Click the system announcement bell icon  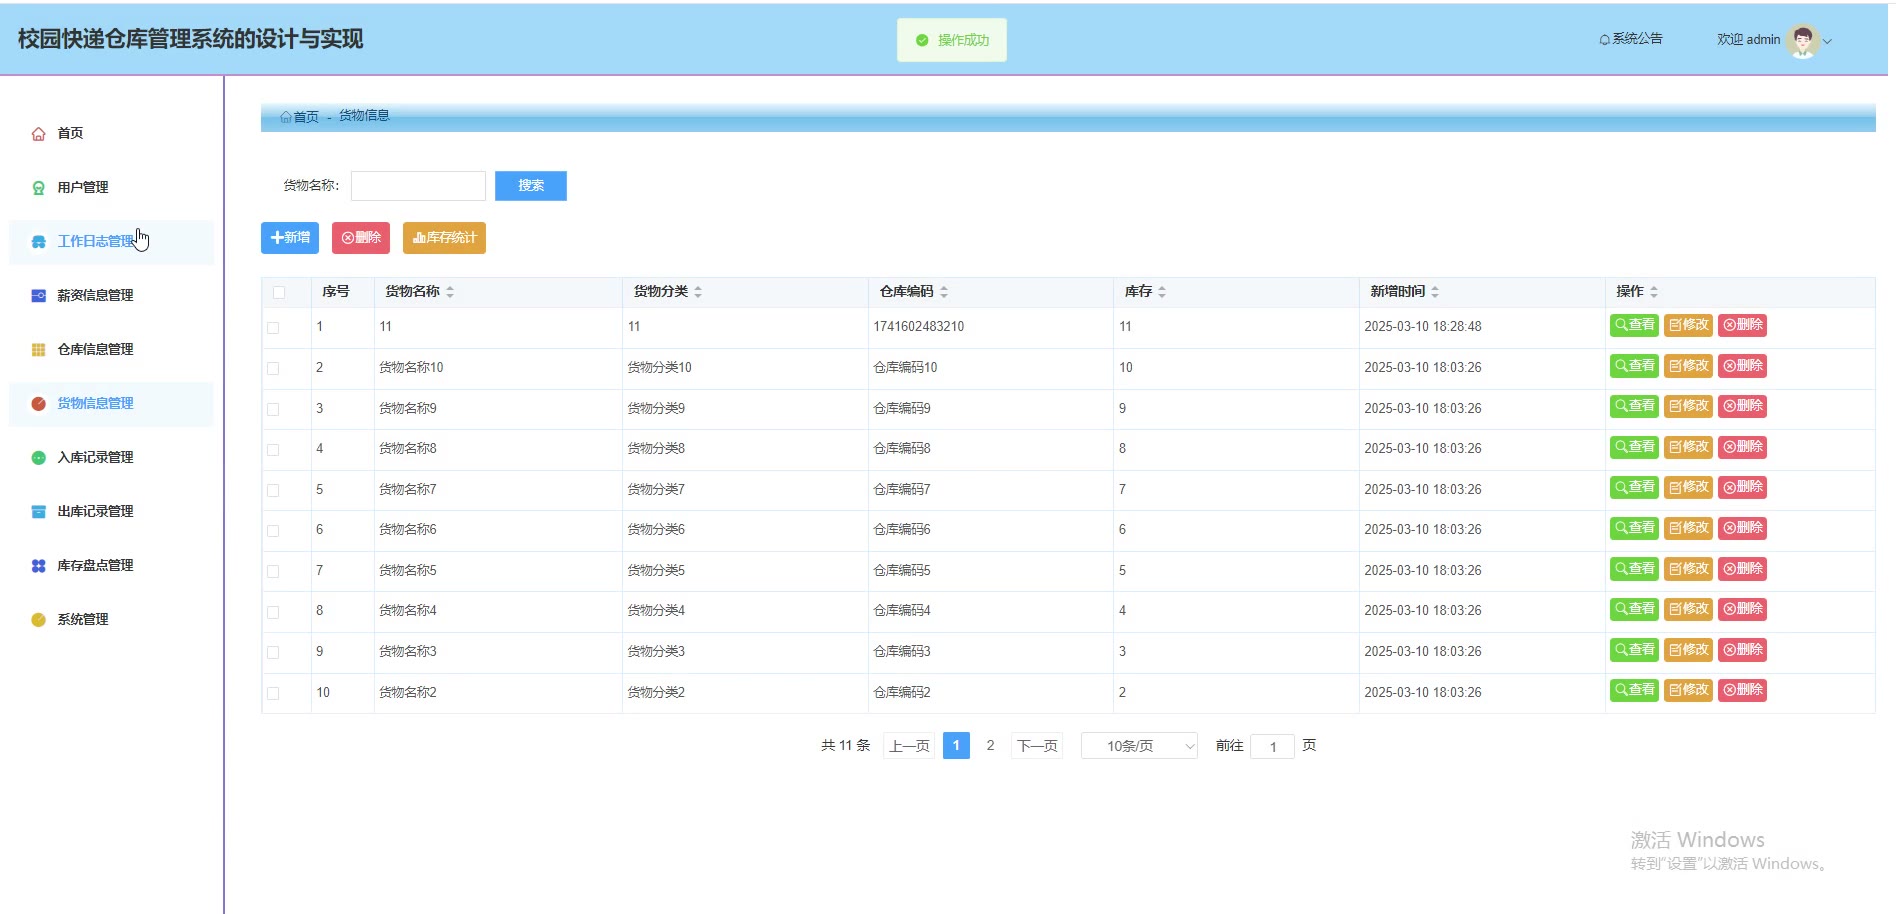pos(1604,40)
